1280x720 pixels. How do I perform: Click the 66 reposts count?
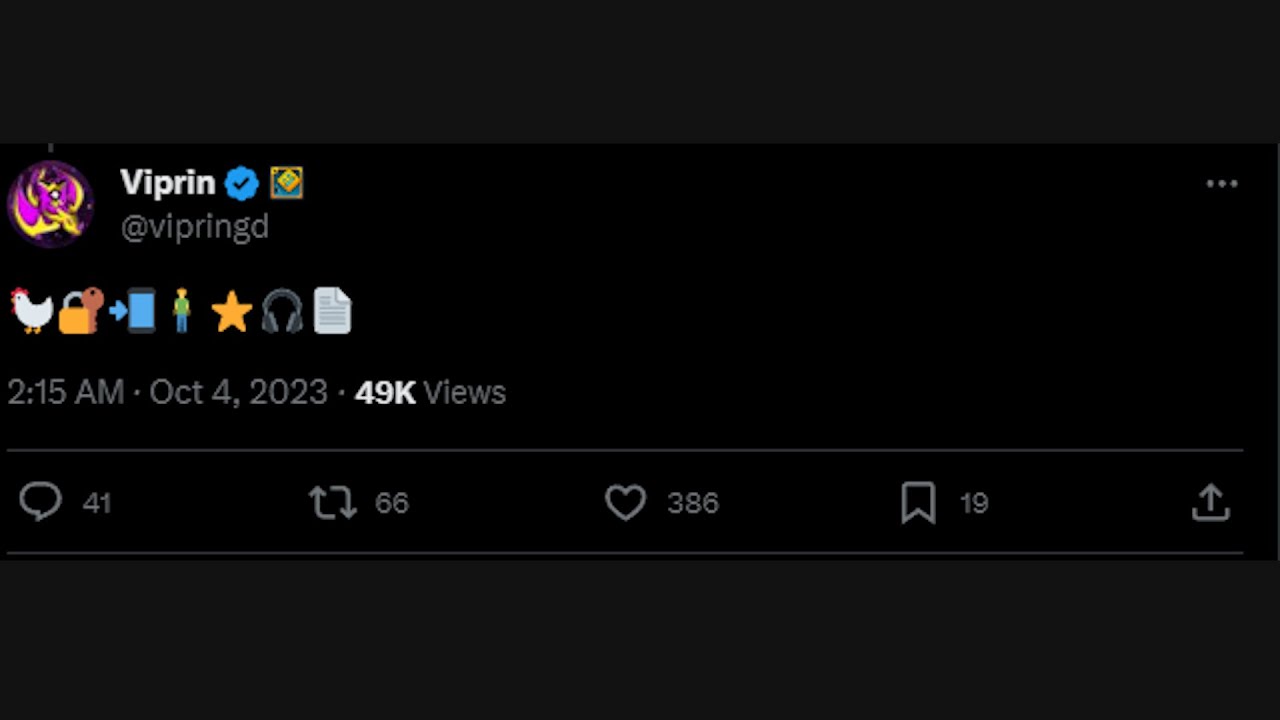tap(392, 503)
